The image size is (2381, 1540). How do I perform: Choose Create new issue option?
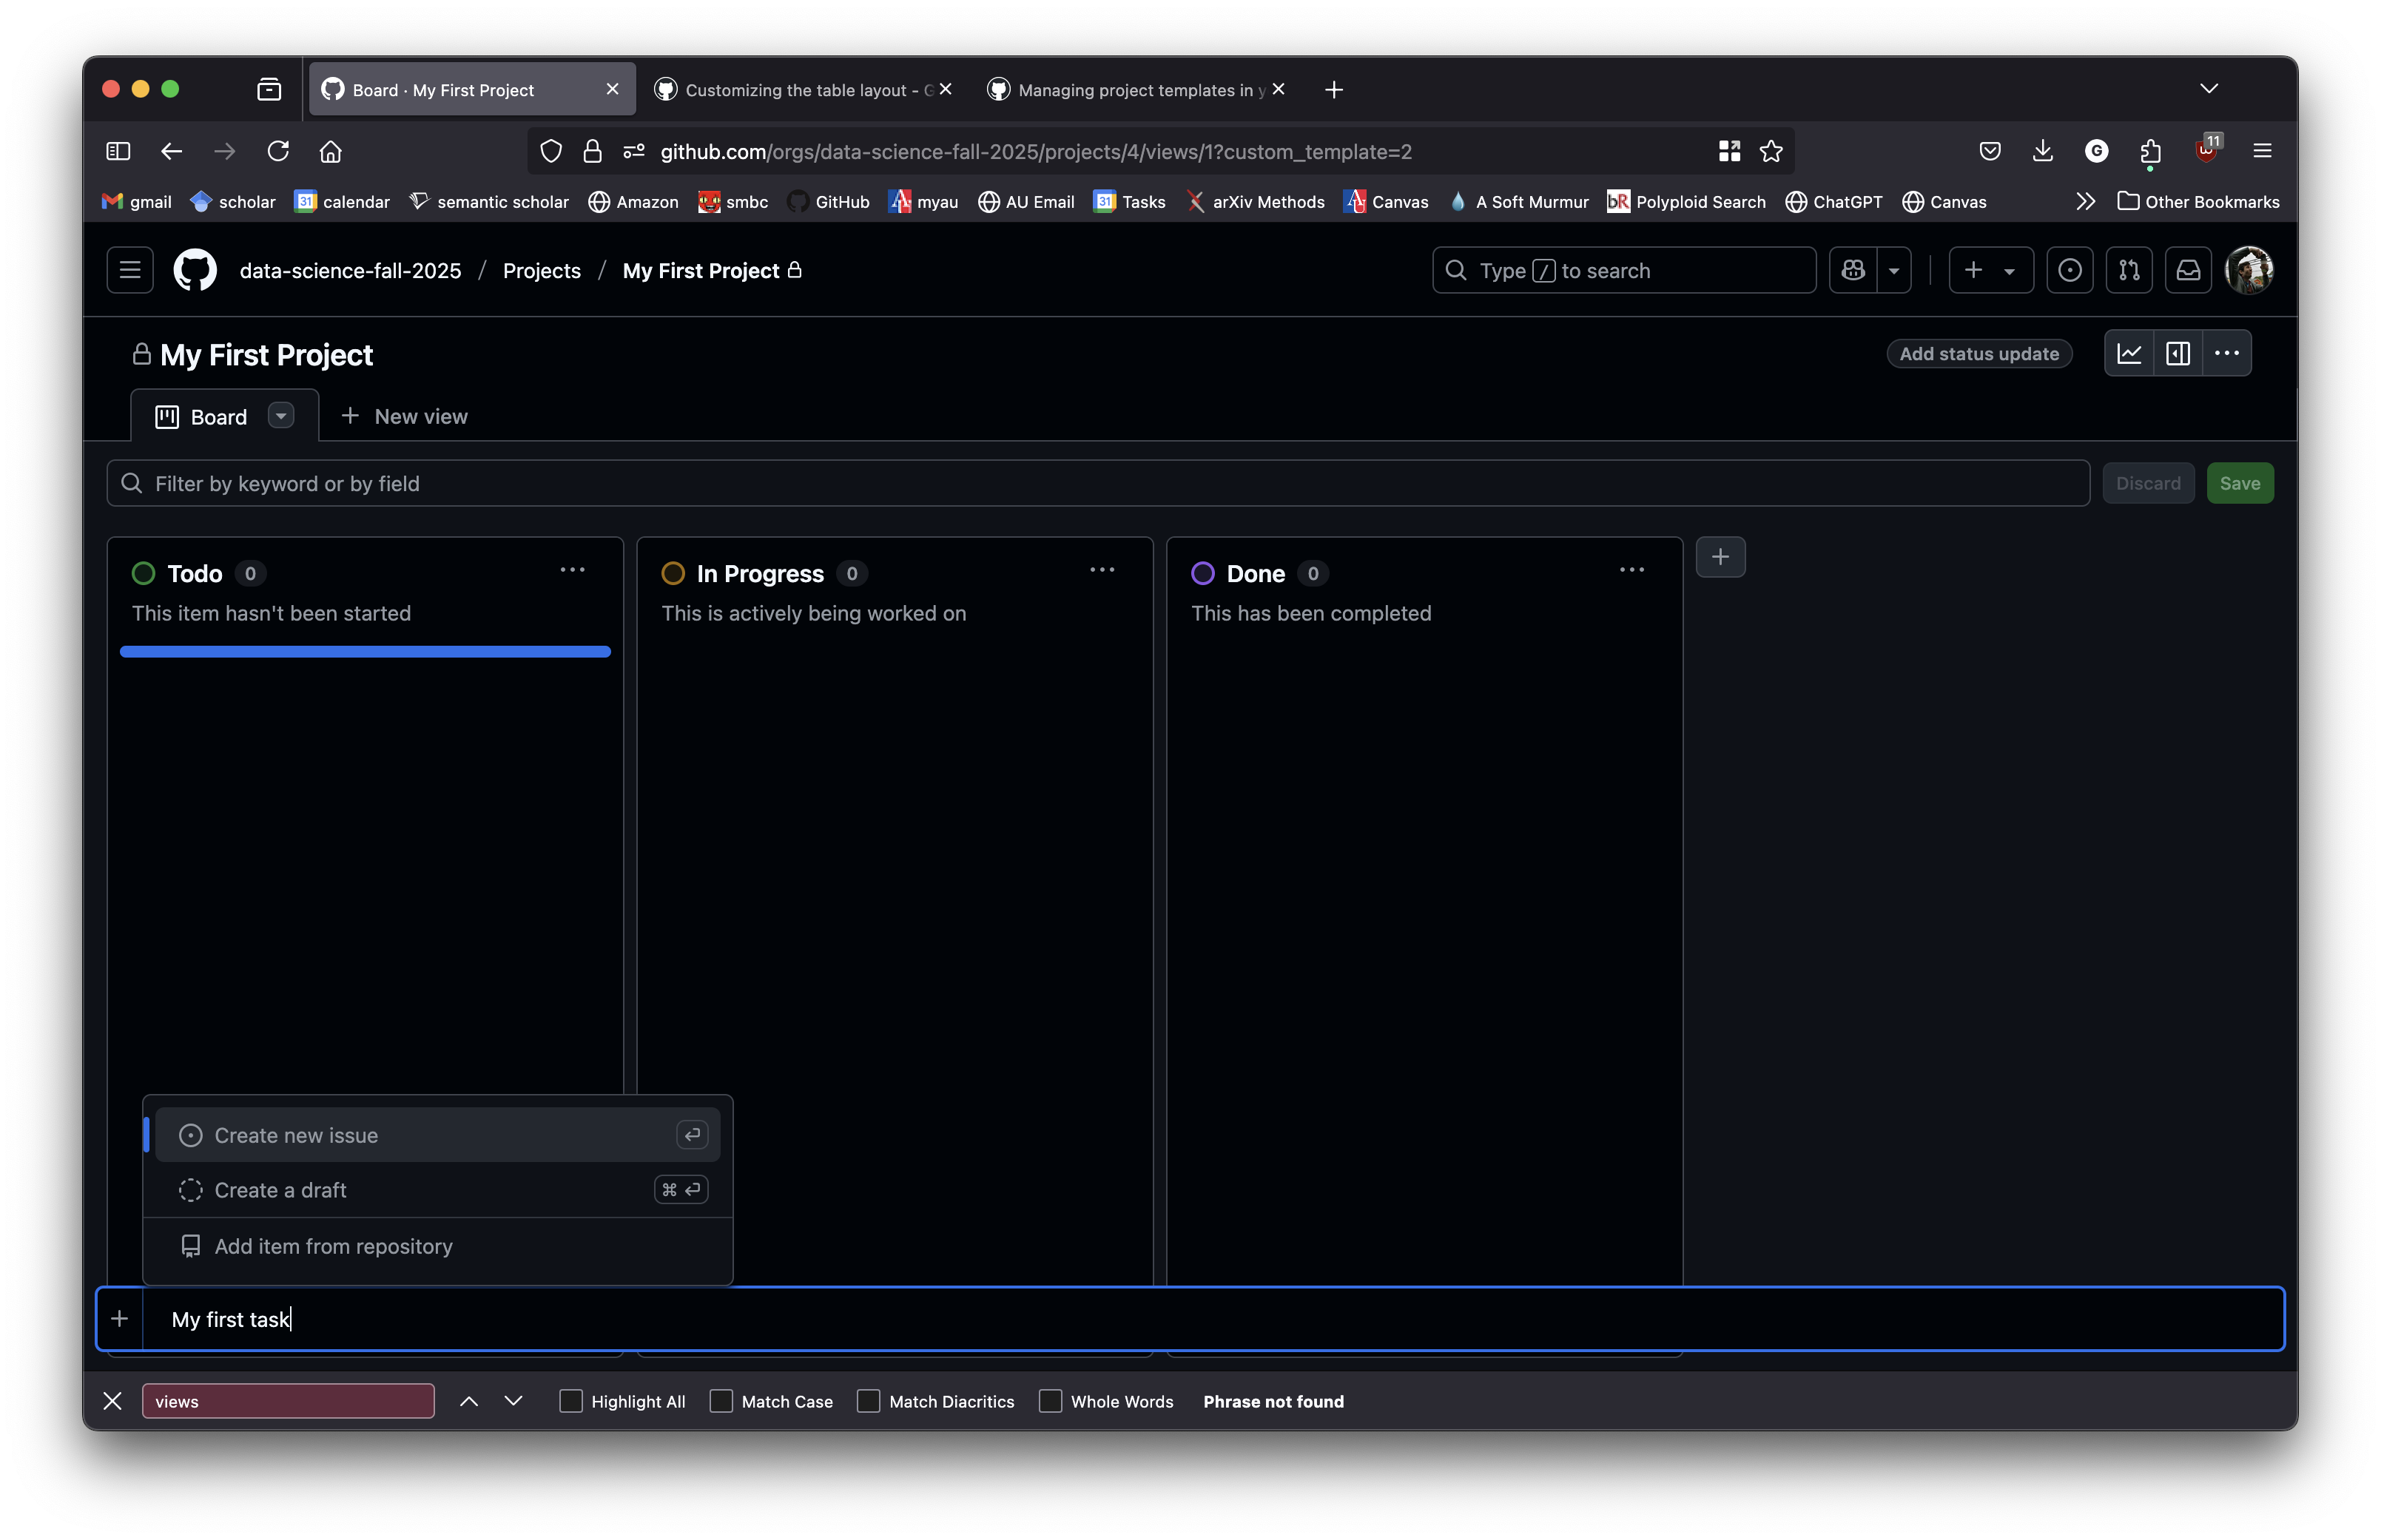point(438,1135)
